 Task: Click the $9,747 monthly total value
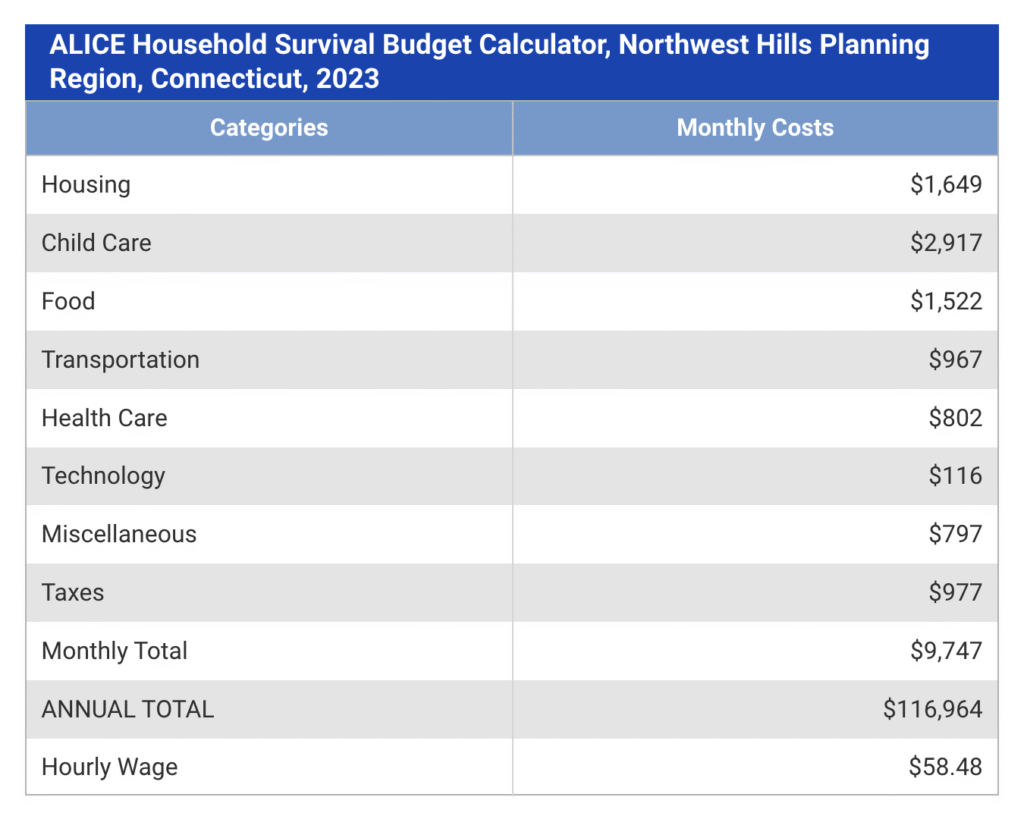946,651
